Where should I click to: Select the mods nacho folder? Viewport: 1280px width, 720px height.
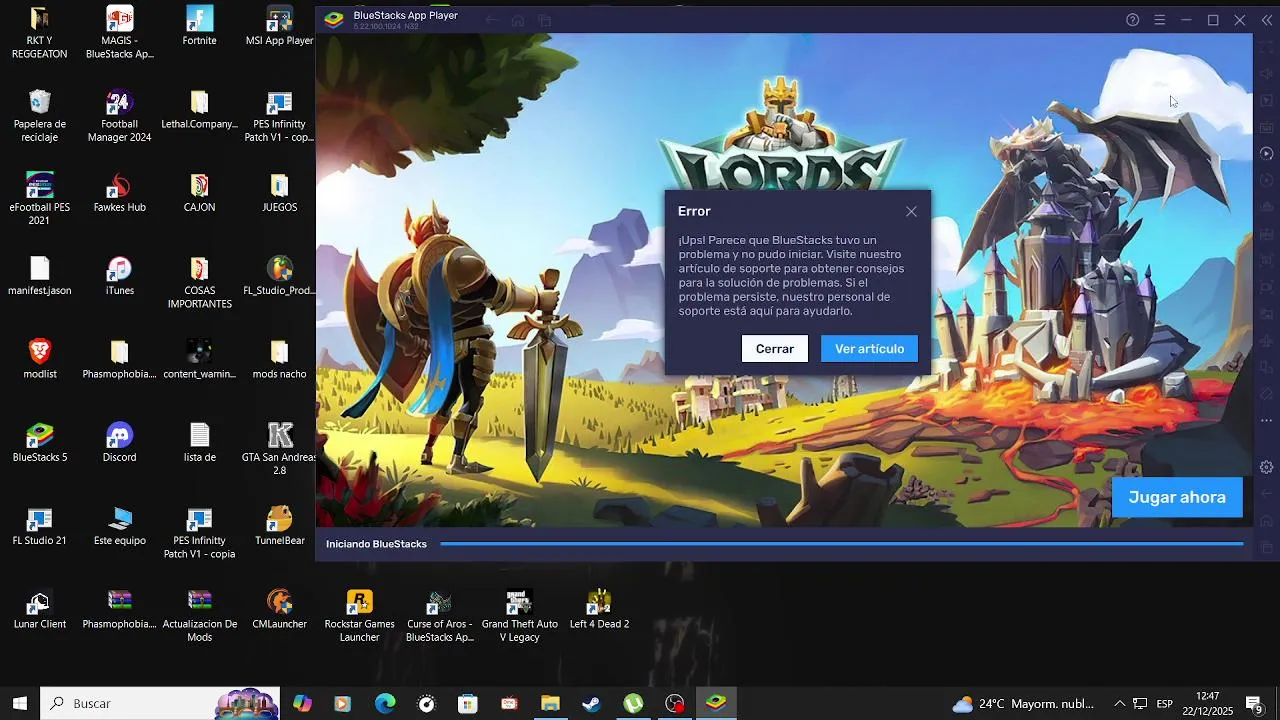tap(280, 359)
